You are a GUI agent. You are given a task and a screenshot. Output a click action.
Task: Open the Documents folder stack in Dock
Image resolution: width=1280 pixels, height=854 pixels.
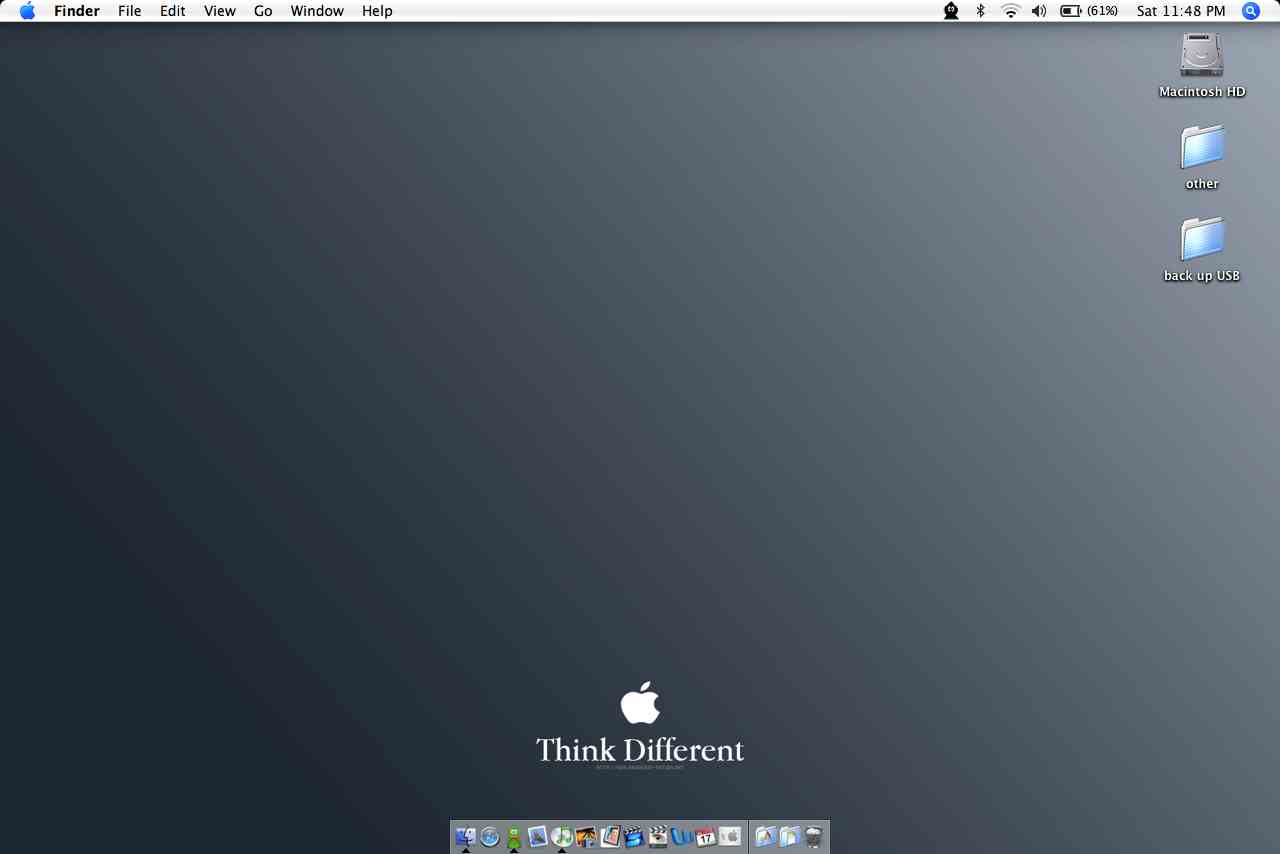click(789, 836)
